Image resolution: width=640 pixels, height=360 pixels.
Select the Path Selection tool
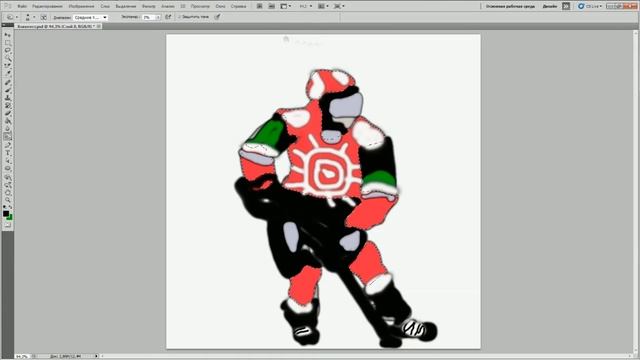[7, 161]
